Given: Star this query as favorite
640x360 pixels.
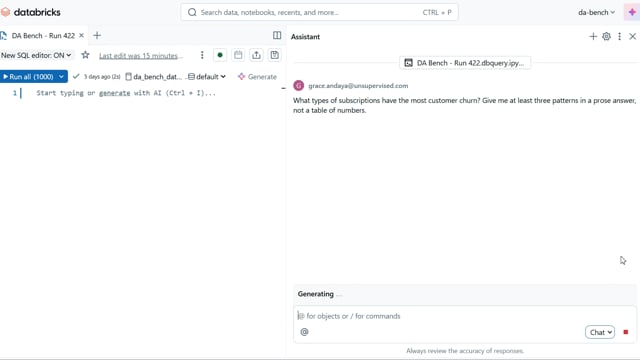Looking at the screenshot, I should coord(85,55).
